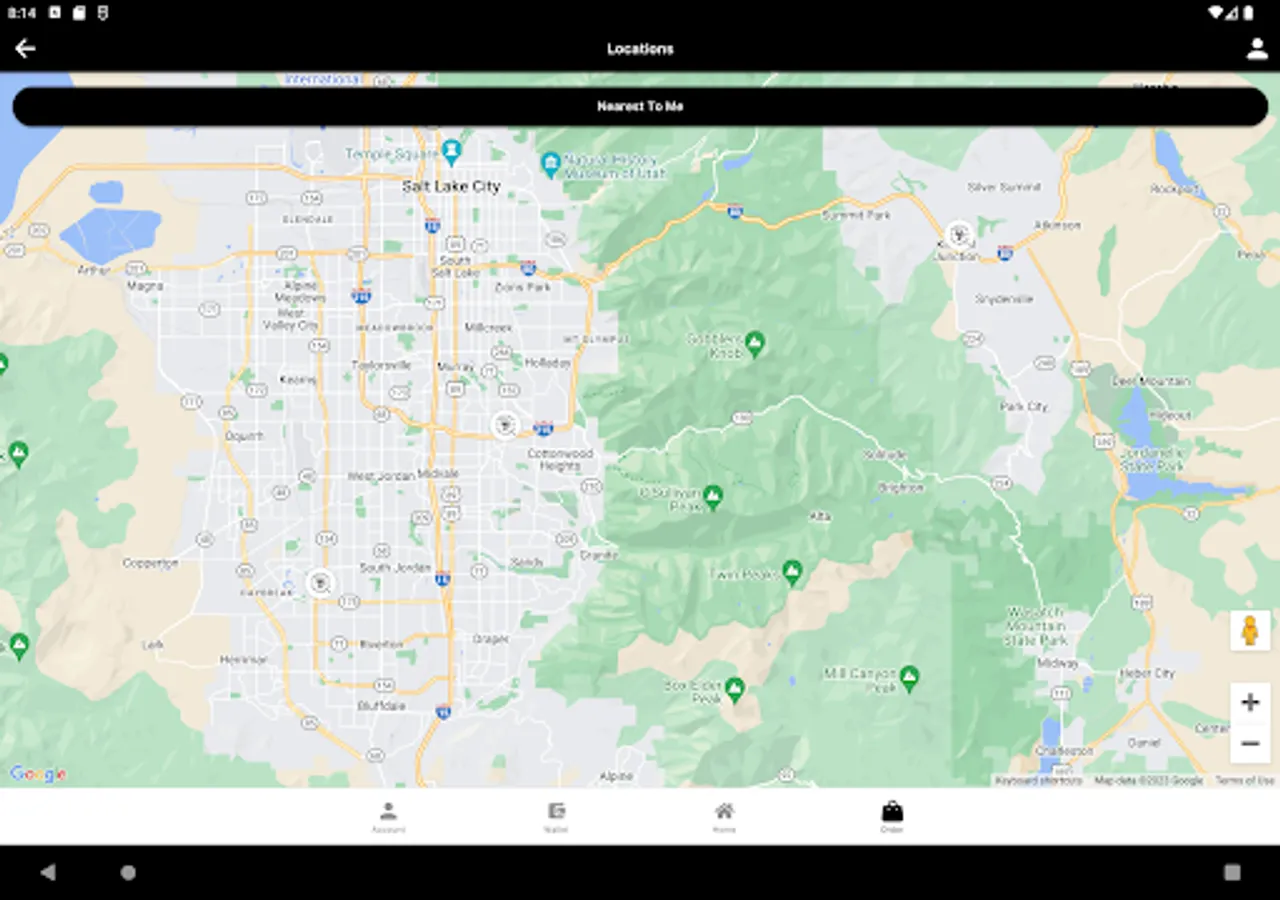Click the Bluffdale map label

coord(383,705)
